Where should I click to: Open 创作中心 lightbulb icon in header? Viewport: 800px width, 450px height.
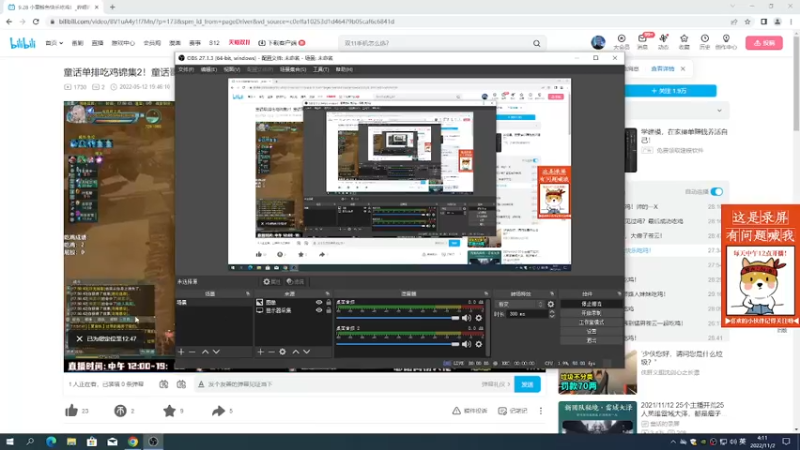pyautogui.click(x=726, y=42)
